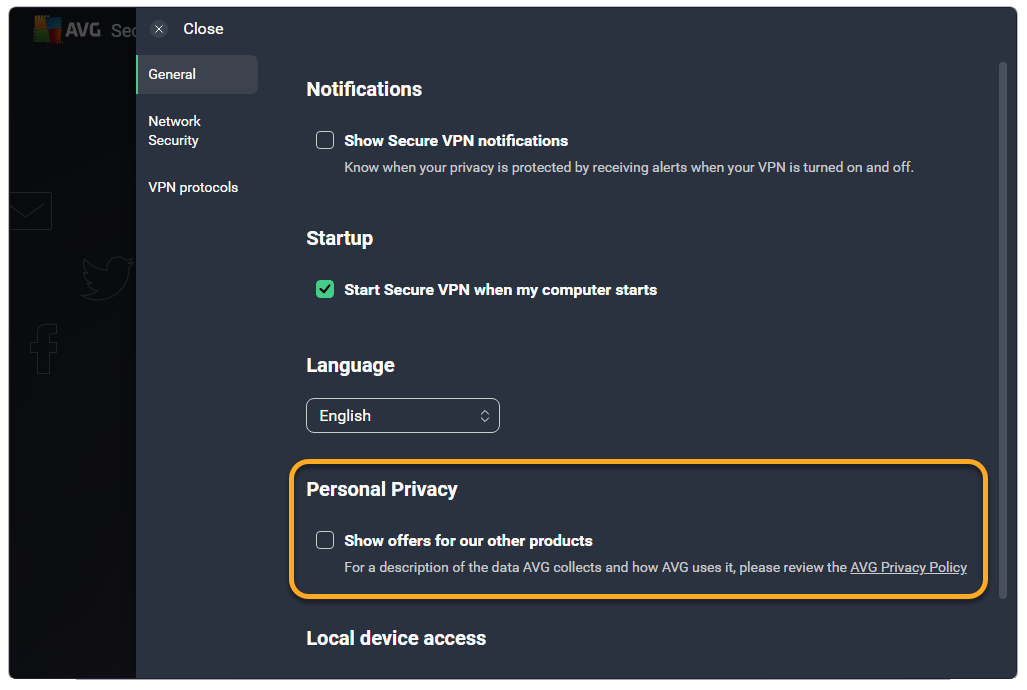
Task: Click the Personal Privacy section heading
Action: point(381,489)
